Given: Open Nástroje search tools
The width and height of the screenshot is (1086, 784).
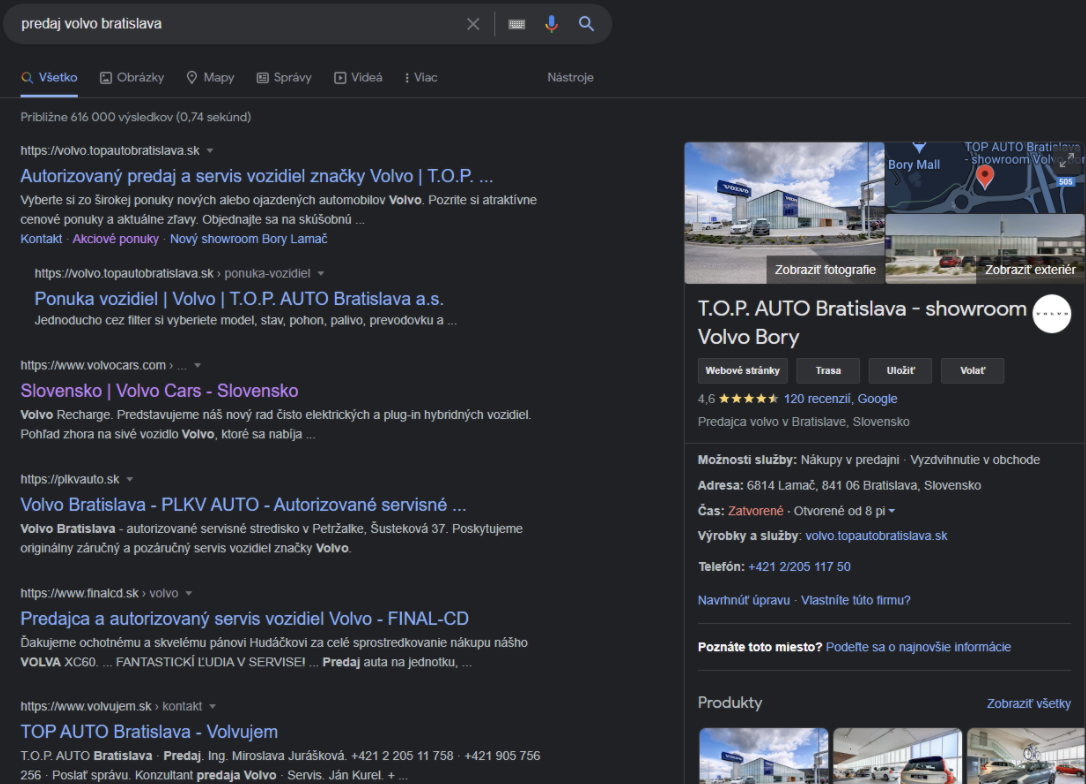Looking at the screenshot, I should (570, 78).
